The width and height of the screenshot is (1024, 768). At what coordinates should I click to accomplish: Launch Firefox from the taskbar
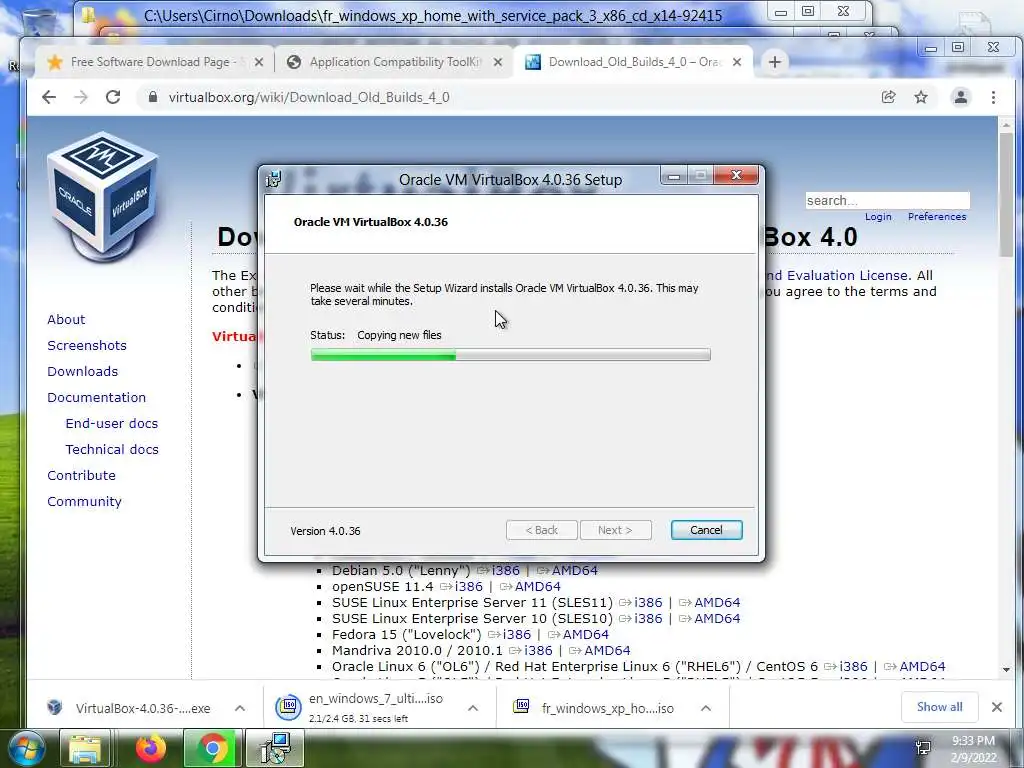(x=151, y=748)
